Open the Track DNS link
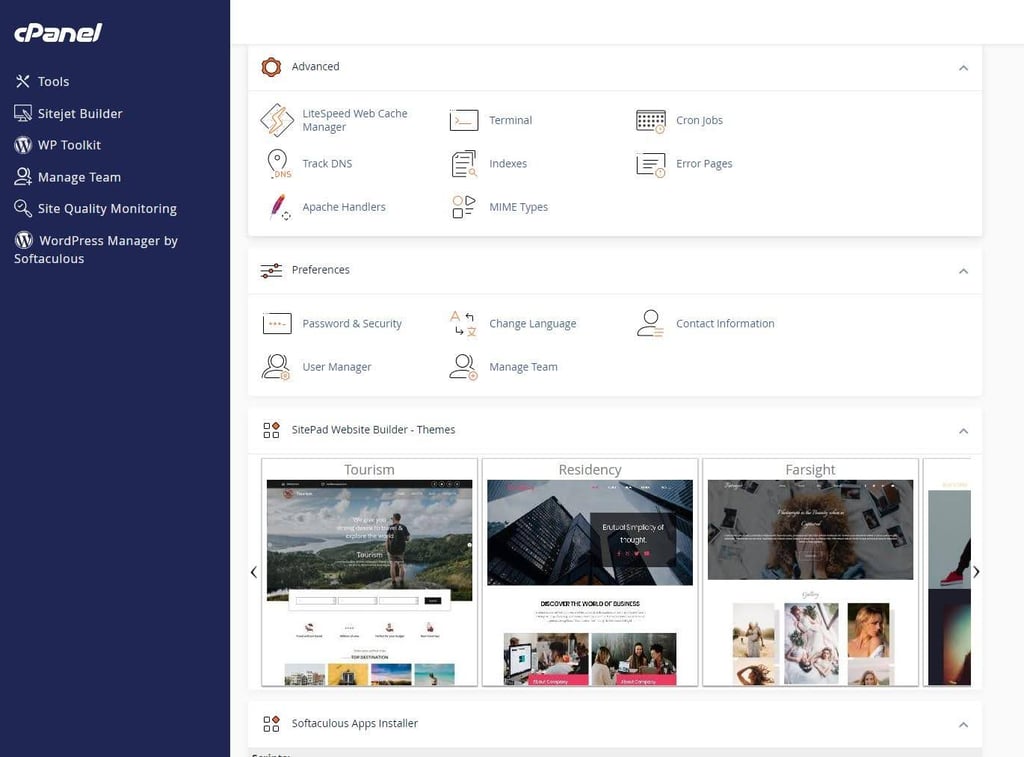 click(327, 163)
